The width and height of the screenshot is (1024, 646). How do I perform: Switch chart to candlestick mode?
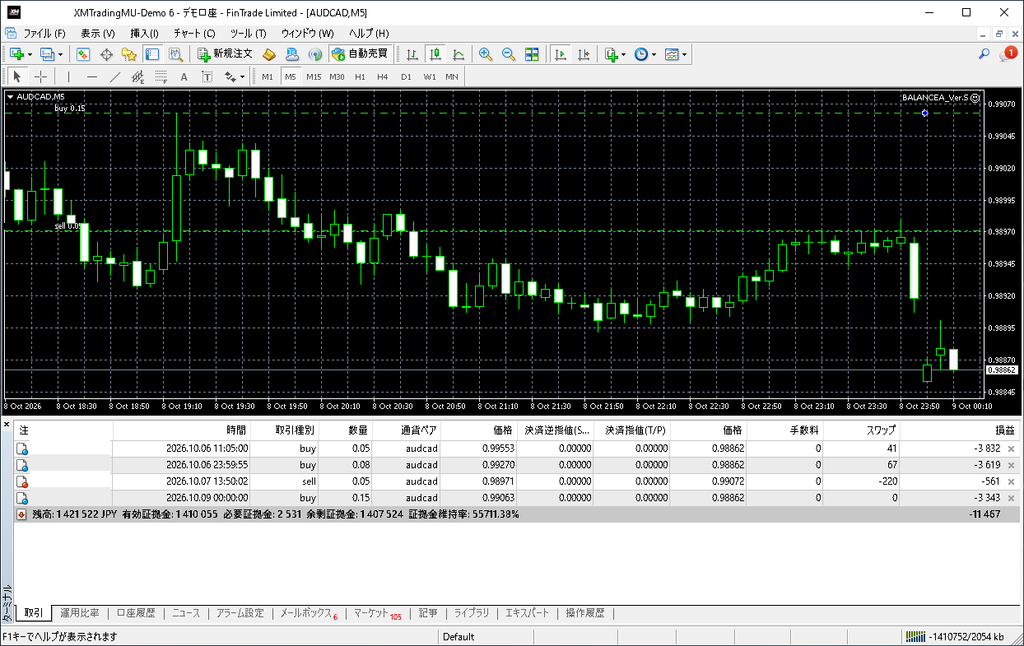[436, 54]
